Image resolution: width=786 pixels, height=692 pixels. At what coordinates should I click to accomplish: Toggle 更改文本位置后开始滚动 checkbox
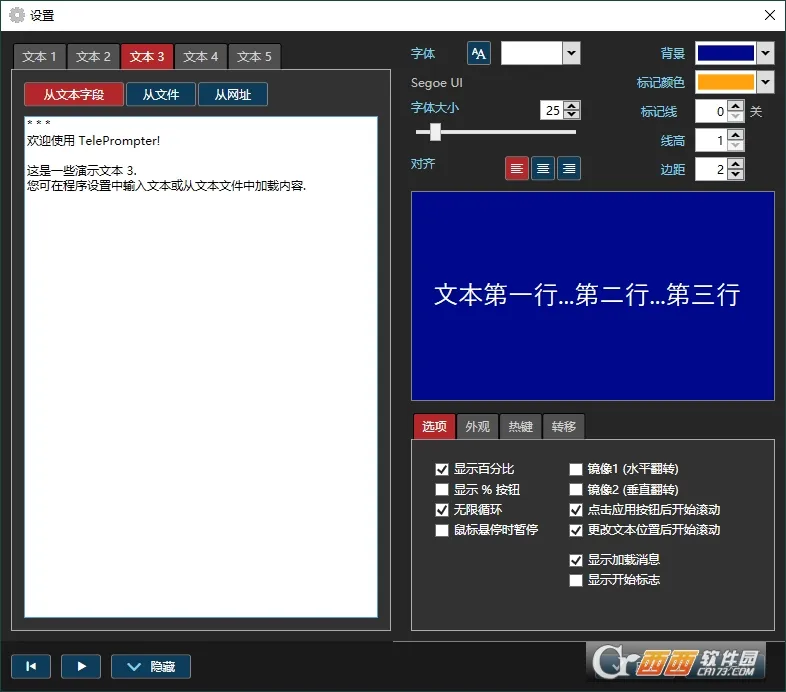[x=576, y=530]
